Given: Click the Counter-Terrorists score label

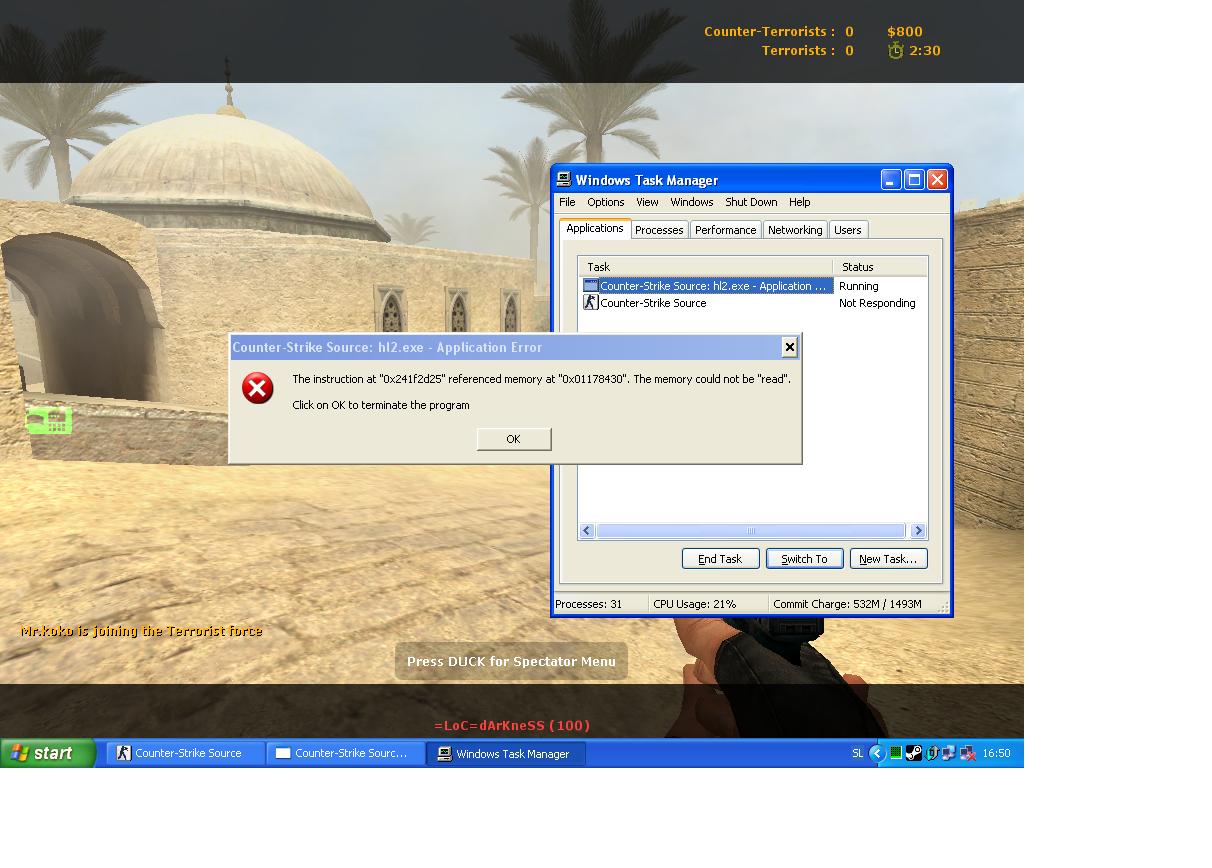Looking at the screenshot, I should click(770, 32).
